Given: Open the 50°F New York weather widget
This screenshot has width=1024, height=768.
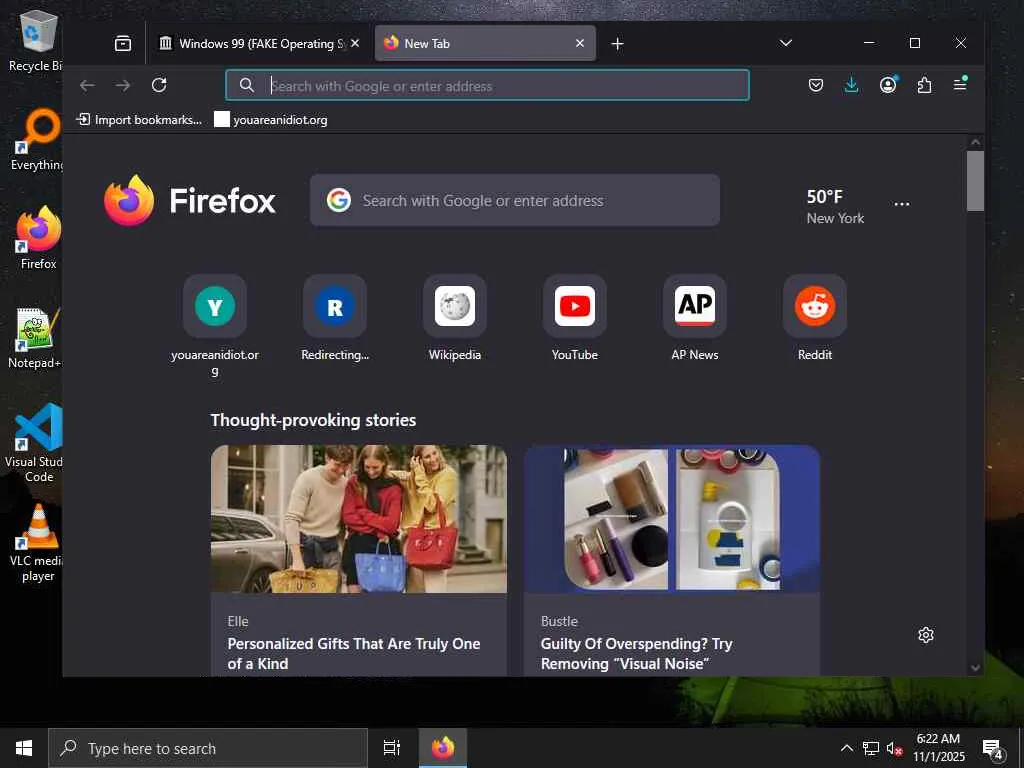Looking at the screenshot, I should (835, 206).
